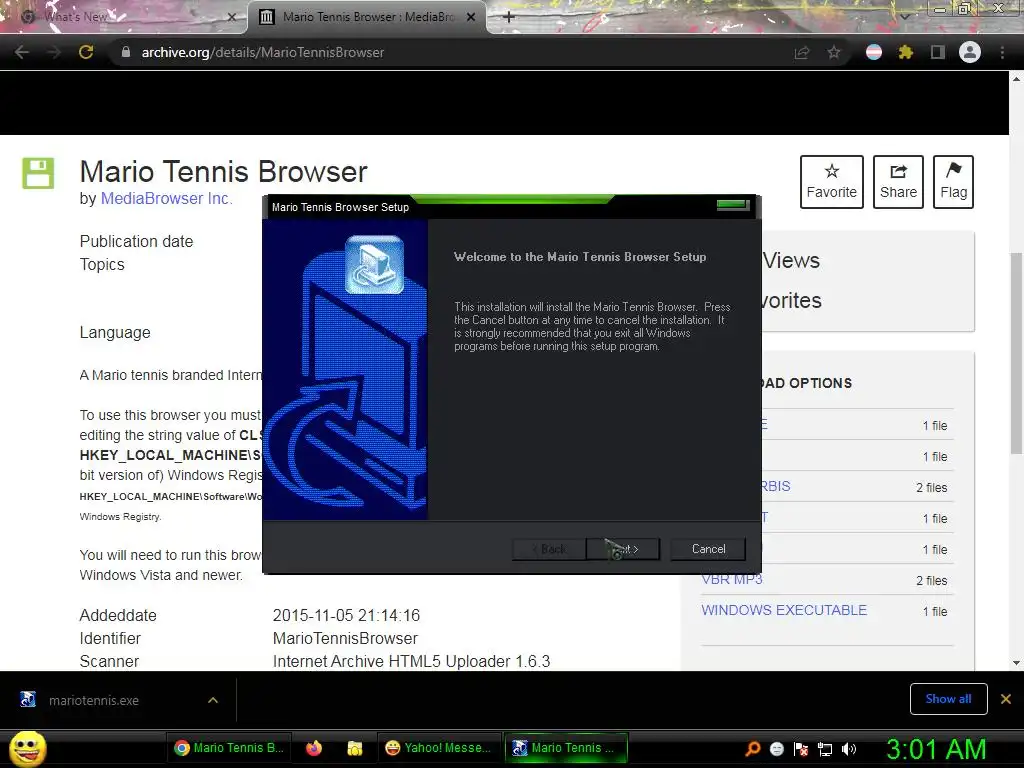Image resolution: width=1024 pixels, height=768 pixels.
Task: Open MediaBrowser Inc. creator link
Action: pyautogui.click(x=166, y=199)
